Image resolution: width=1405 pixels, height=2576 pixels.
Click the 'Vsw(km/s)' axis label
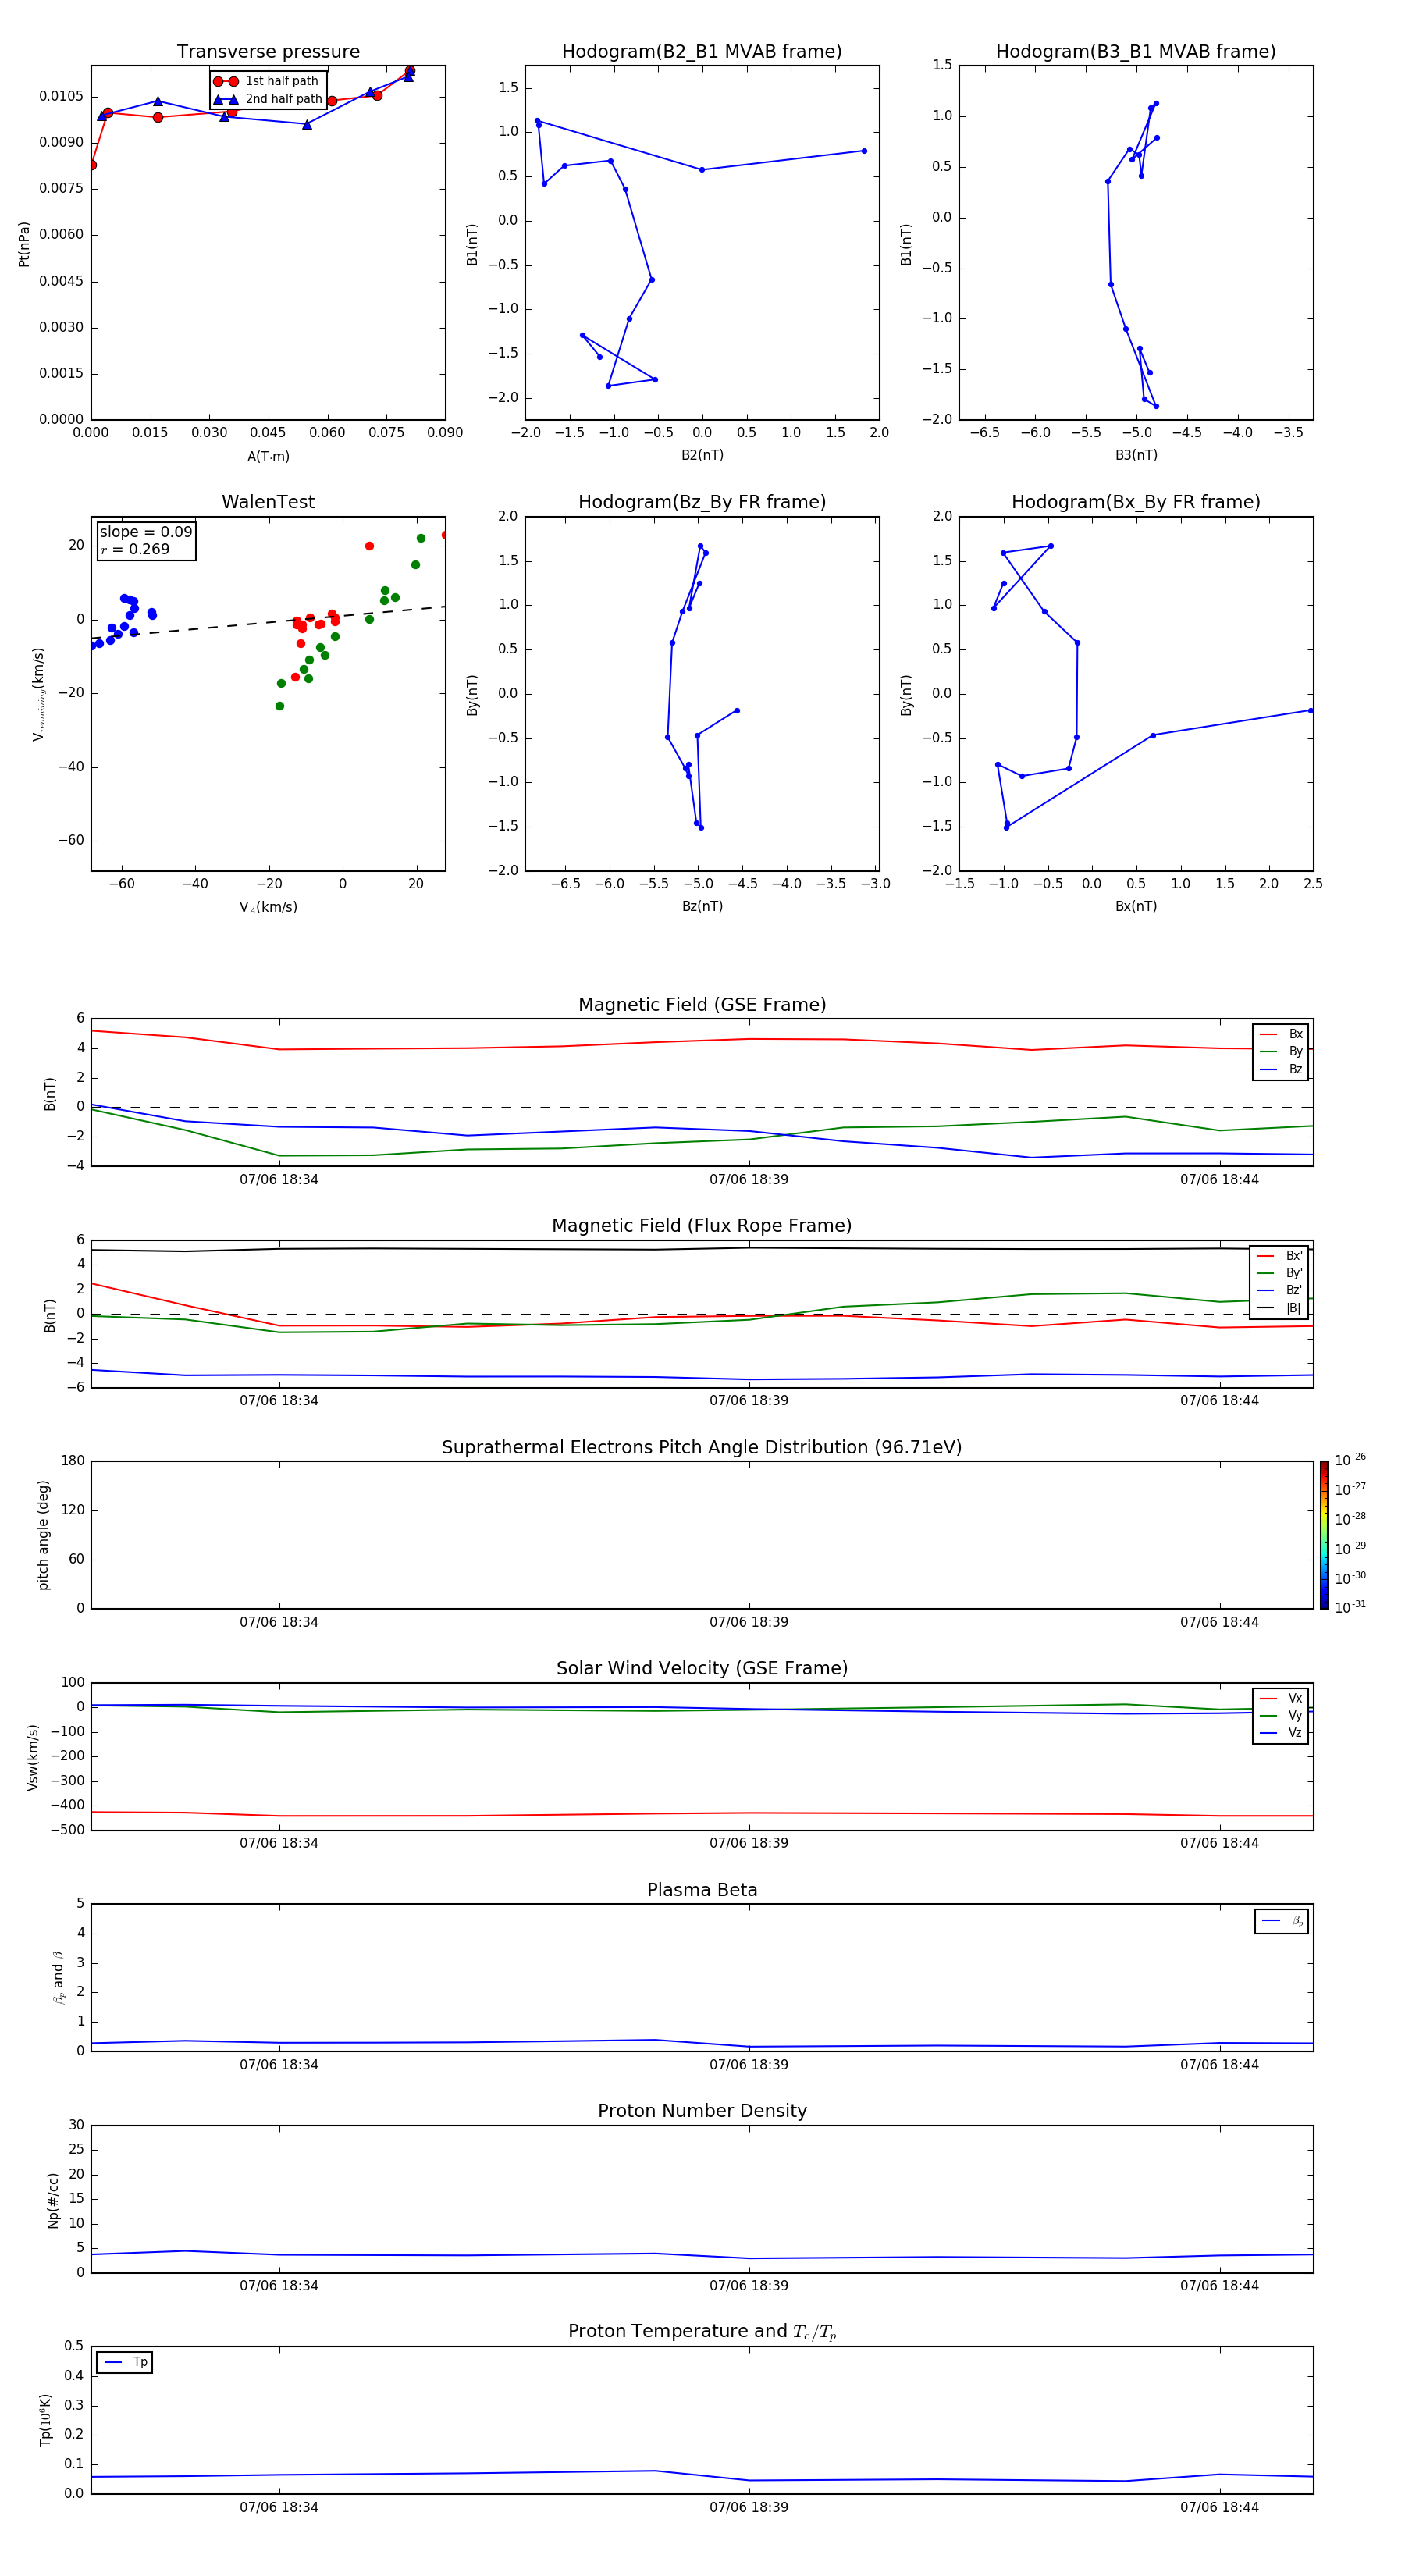point(33,1757)
